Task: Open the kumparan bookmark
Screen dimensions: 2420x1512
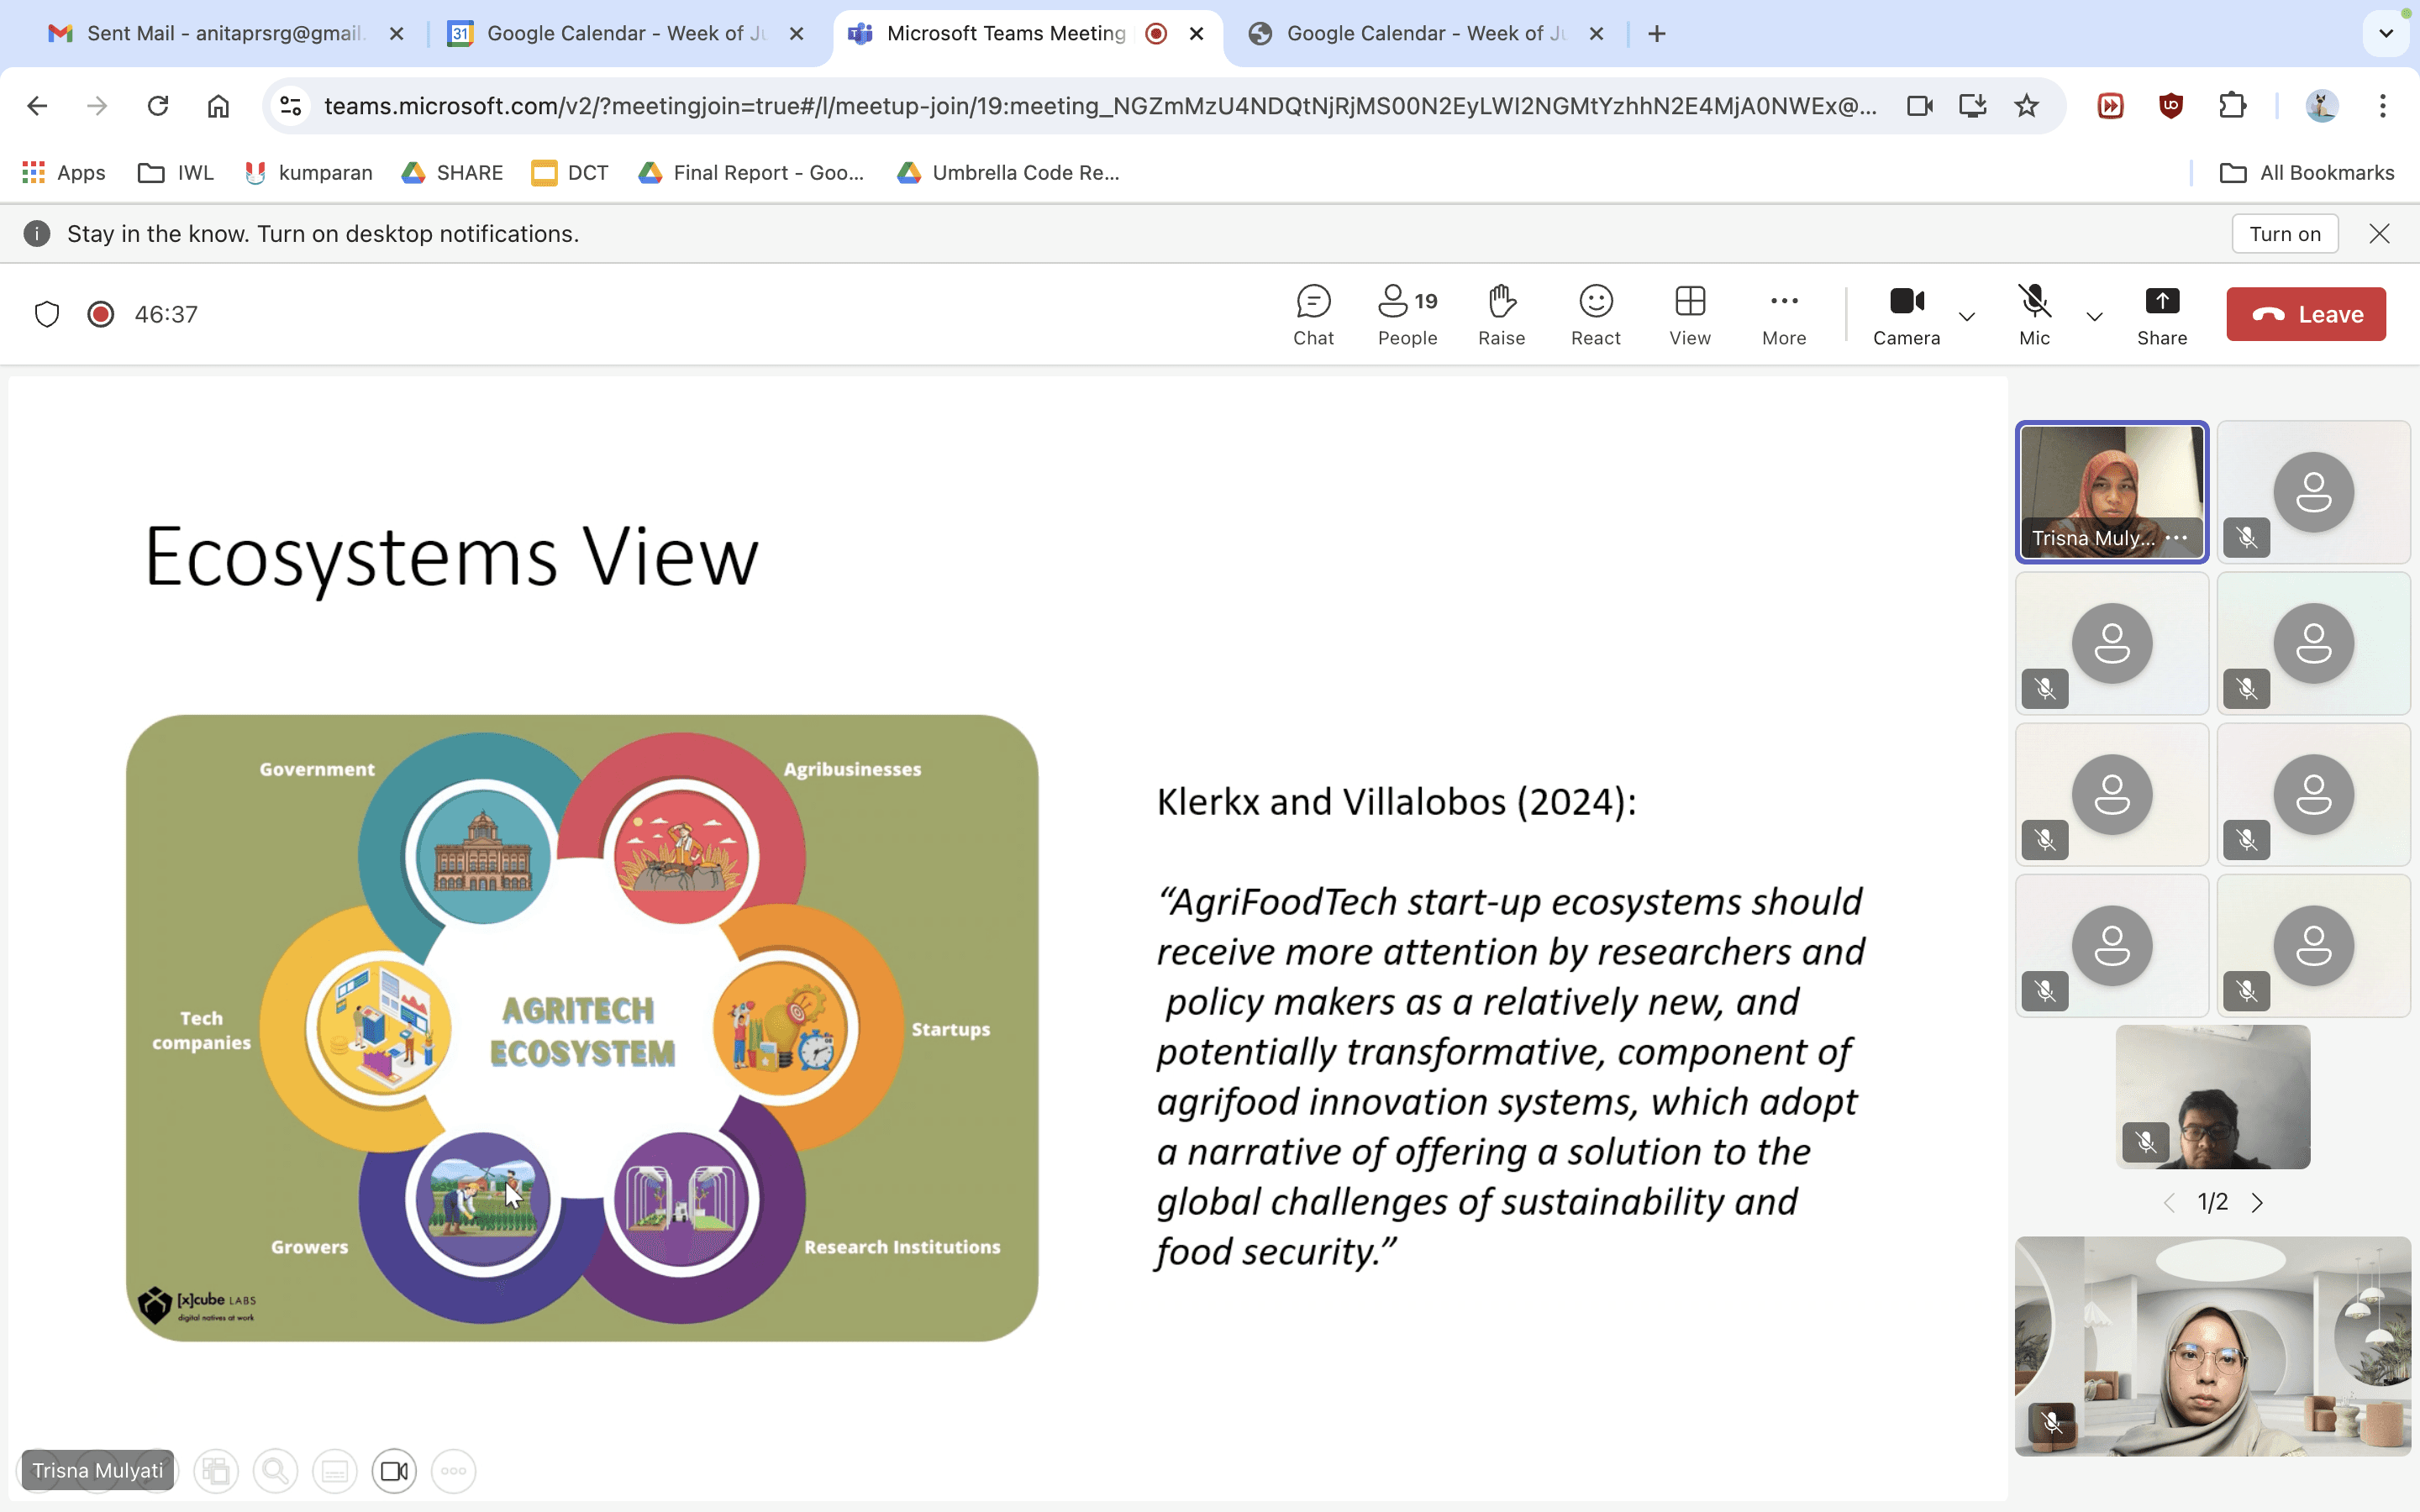Action: (x=308, y=173)
